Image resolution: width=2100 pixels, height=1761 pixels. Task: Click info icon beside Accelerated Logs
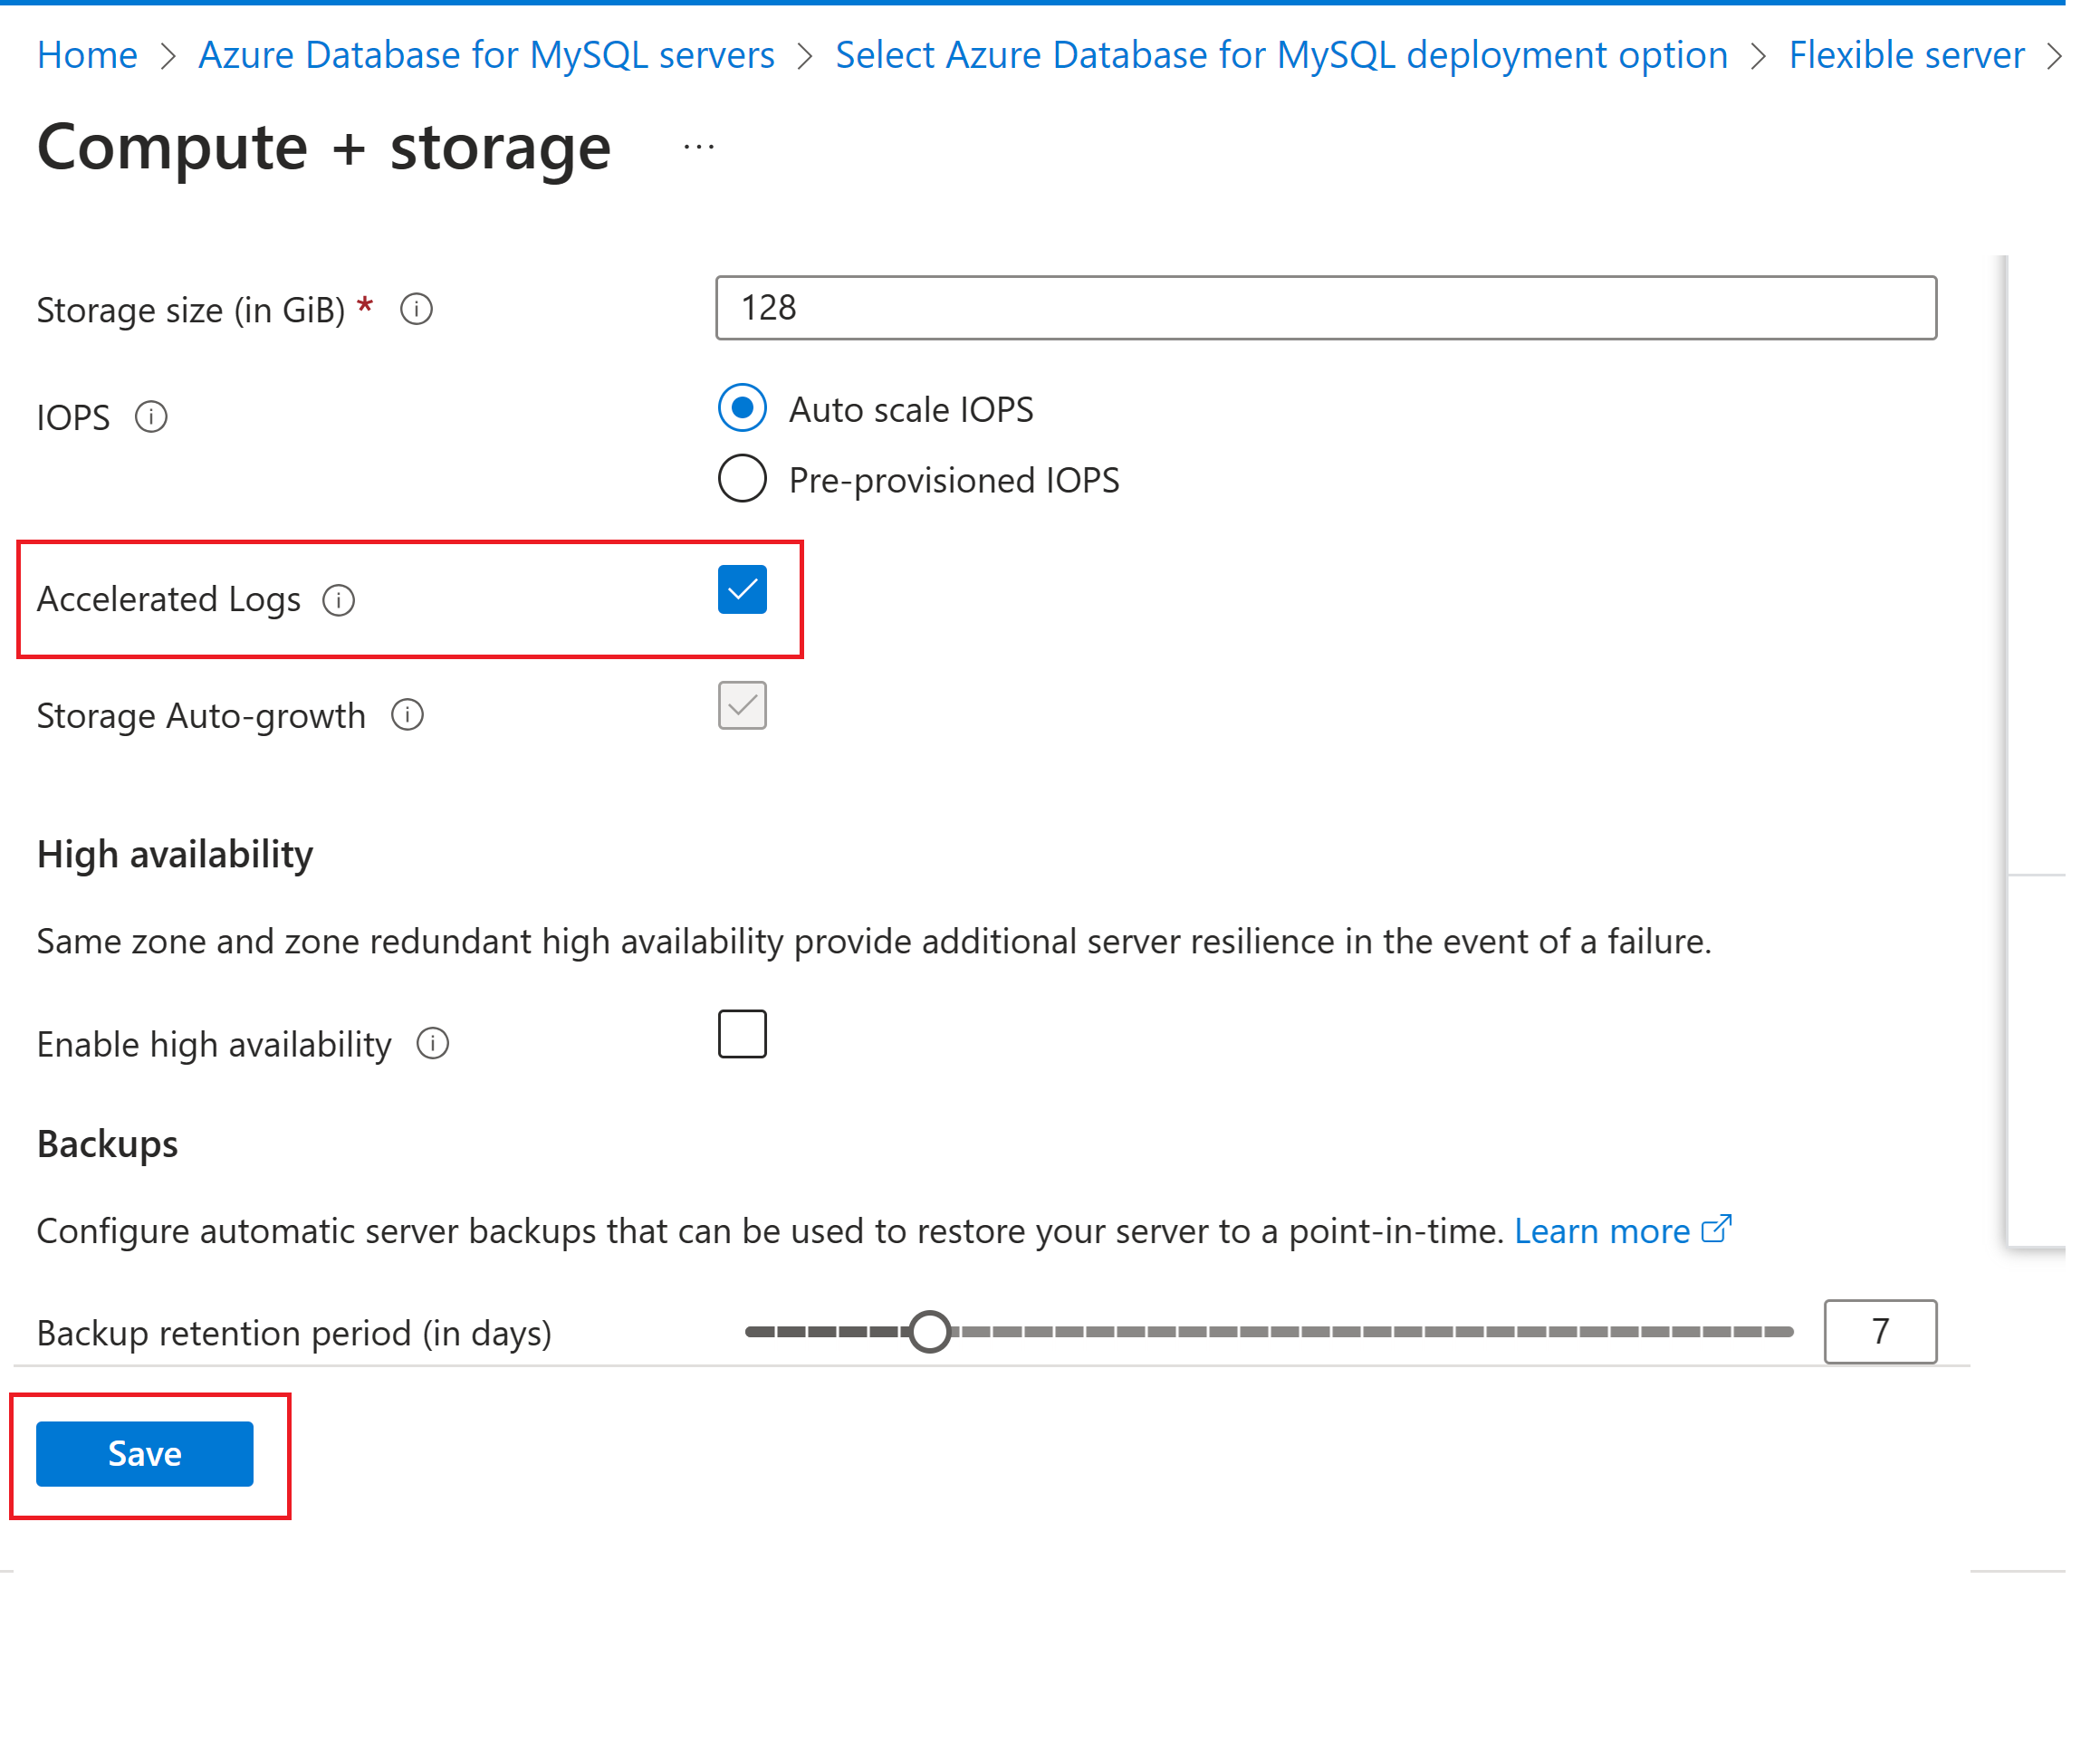coord(339,600)
